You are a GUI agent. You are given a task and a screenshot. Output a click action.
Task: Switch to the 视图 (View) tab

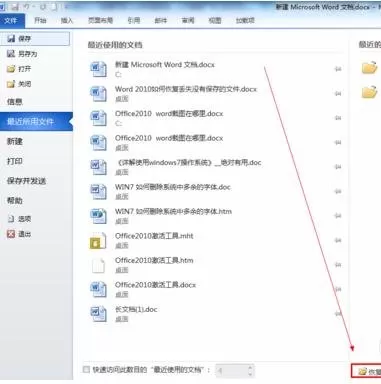tap(215, 20)
